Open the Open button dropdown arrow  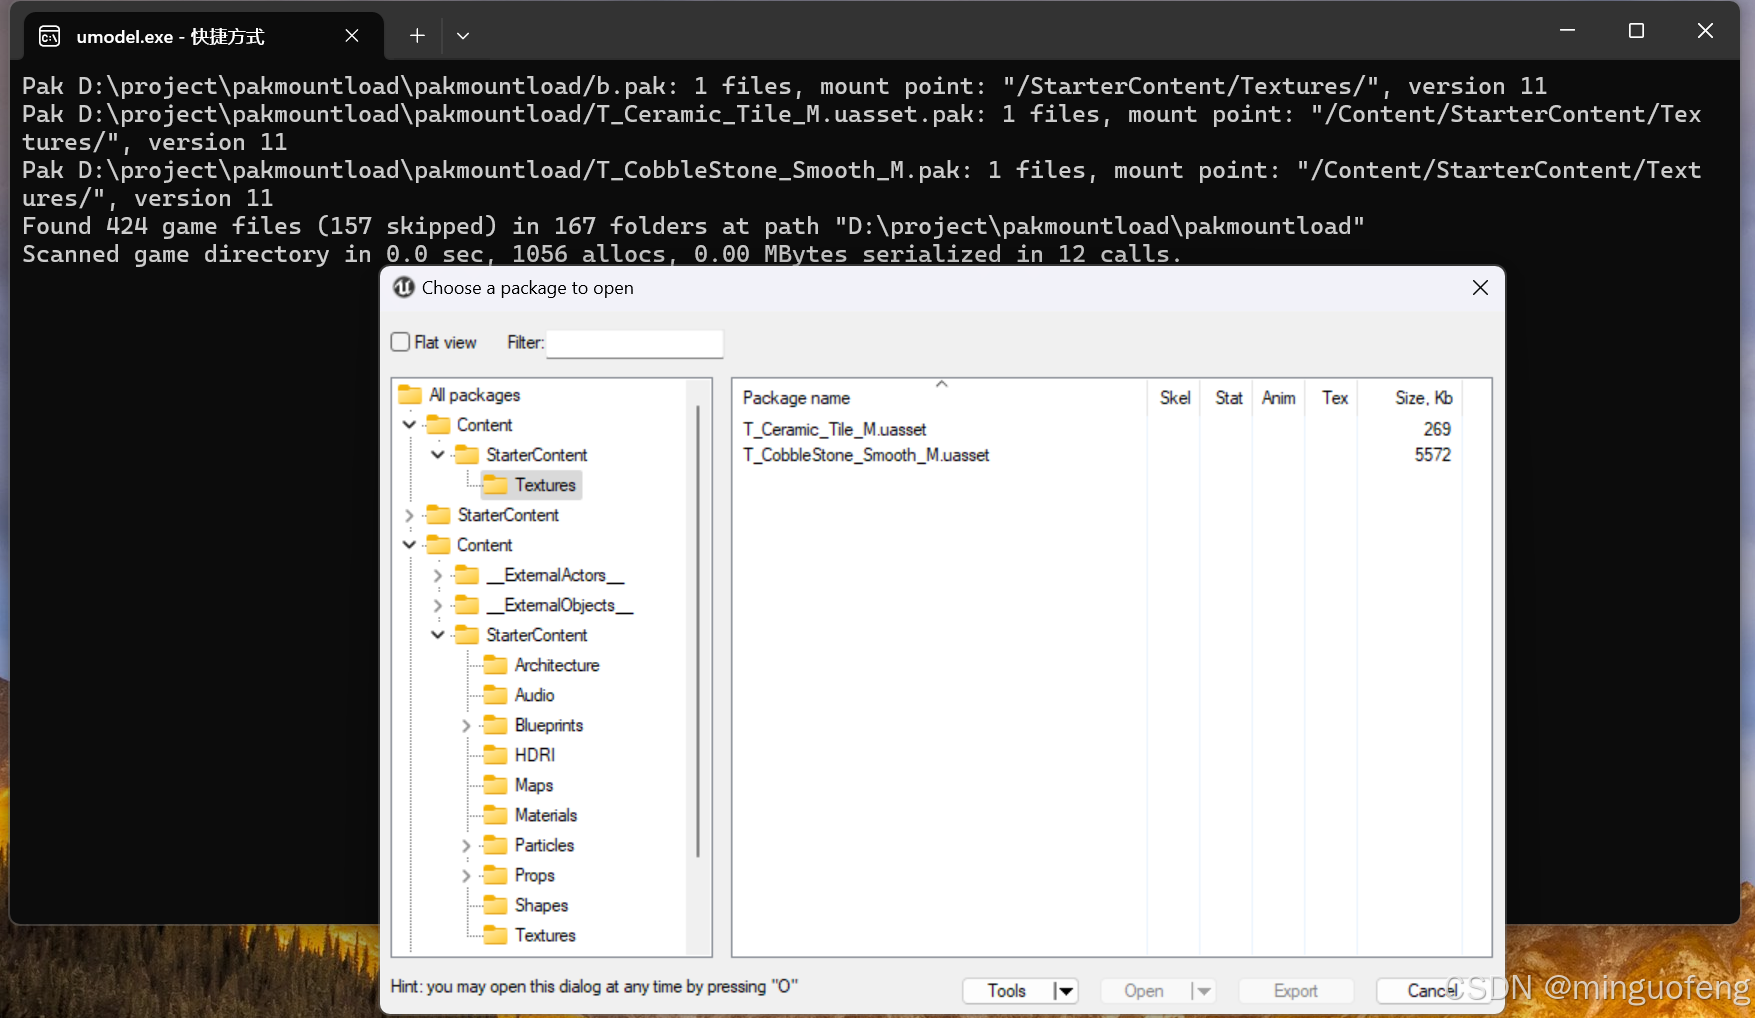(1203, 991)
